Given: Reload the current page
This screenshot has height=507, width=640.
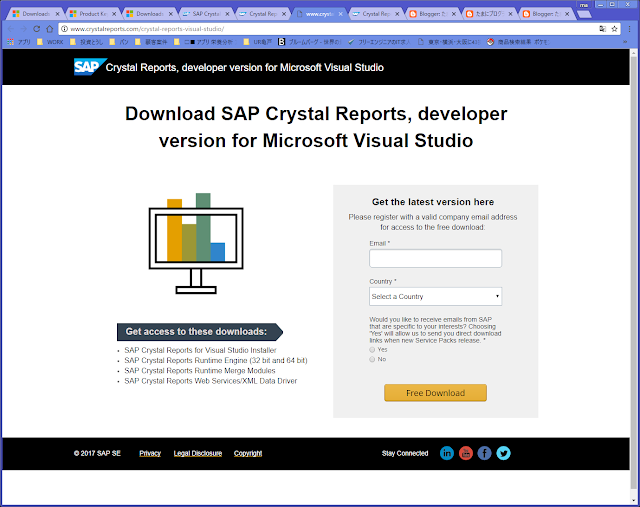Looking at the screenshot, I should tap(37, 29).
